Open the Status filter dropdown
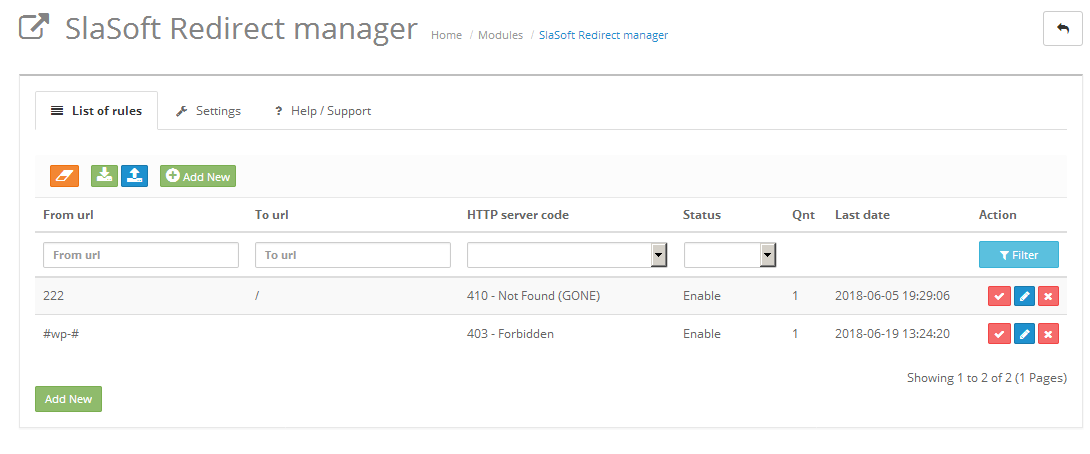 pyautogui.click(x=730, y=255)
